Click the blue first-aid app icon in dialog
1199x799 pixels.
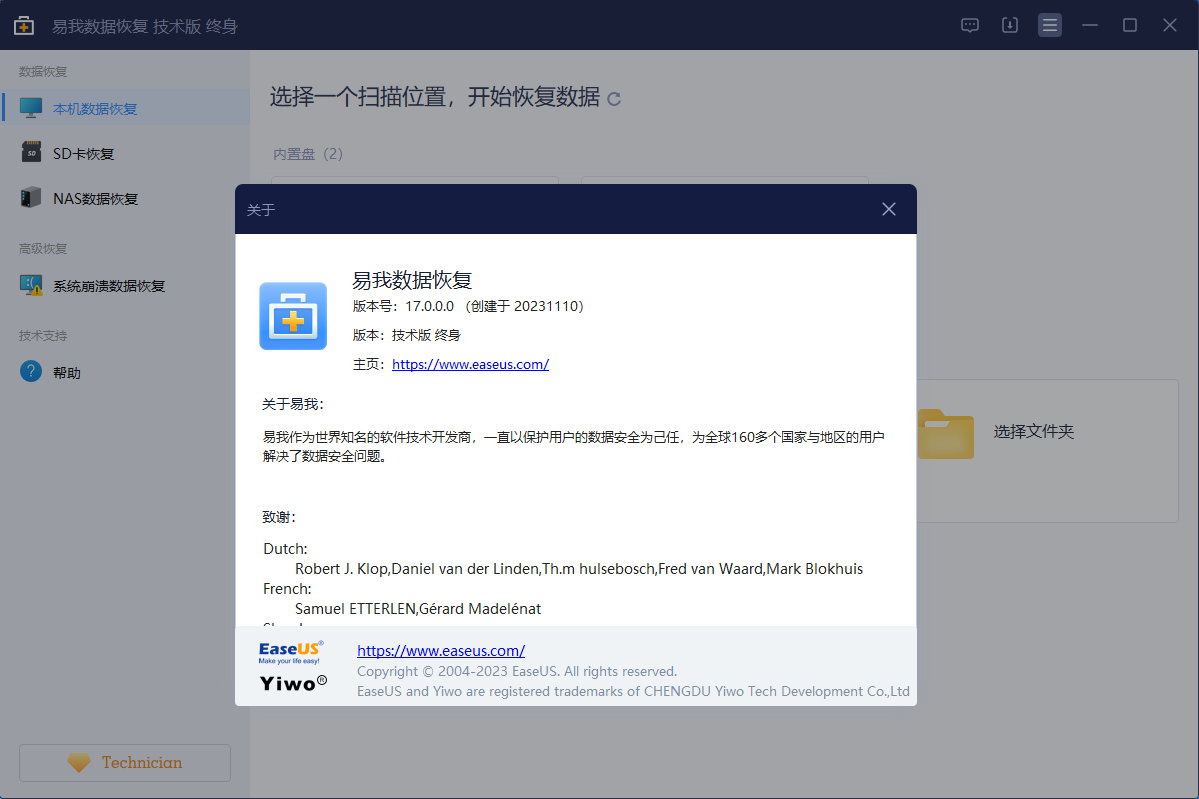[293, 316]
